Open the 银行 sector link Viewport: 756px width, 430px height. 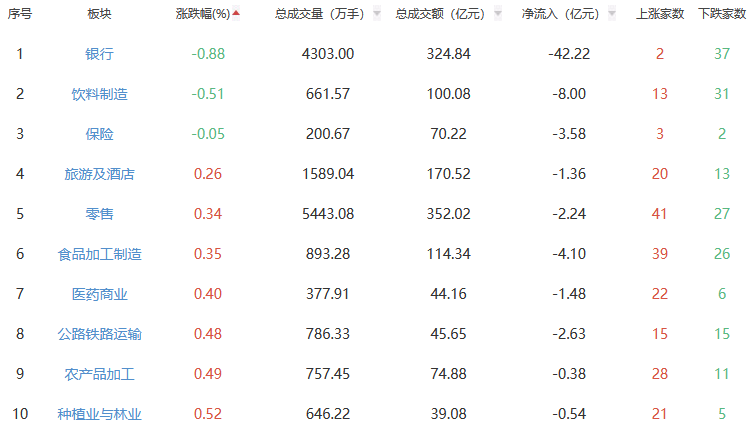(100, 54)
